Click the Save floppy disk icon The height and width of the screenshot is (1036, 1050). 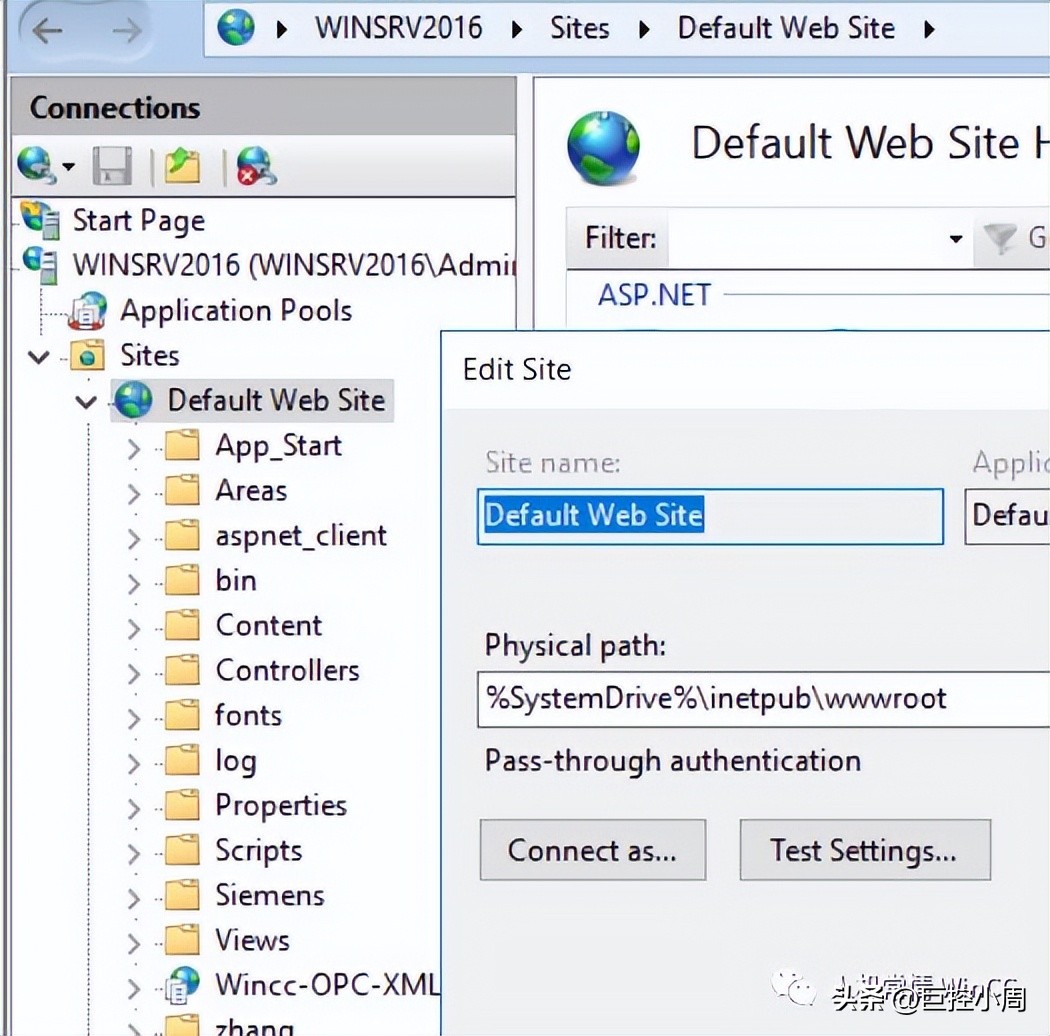point(112,165)
